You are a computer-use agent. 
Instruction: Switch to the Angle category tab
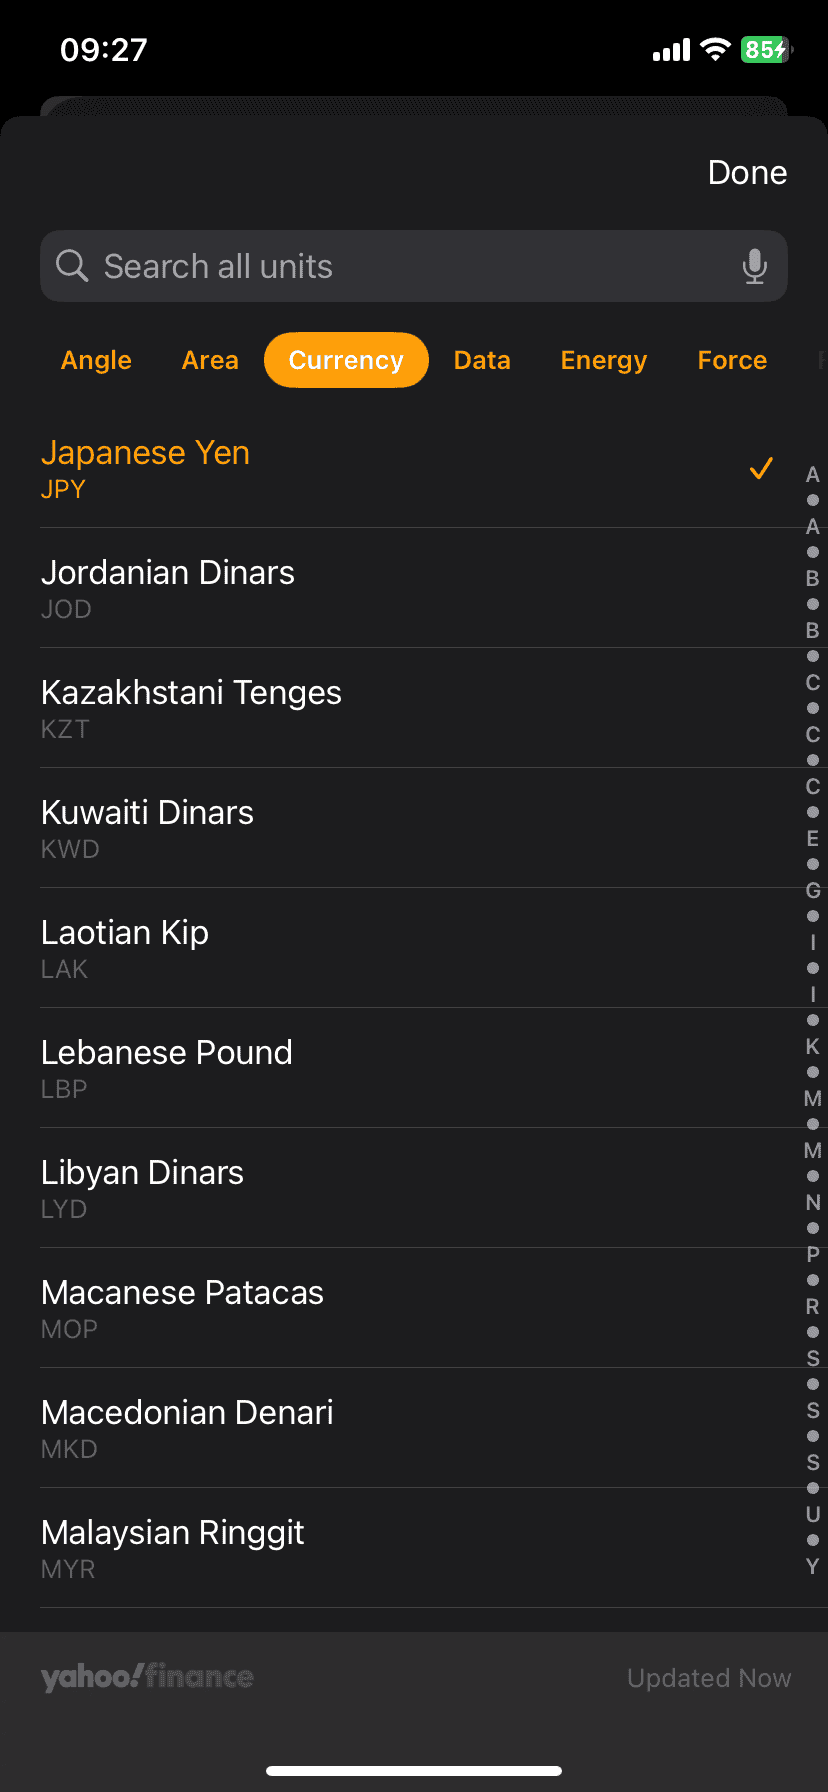coord(96,360)
